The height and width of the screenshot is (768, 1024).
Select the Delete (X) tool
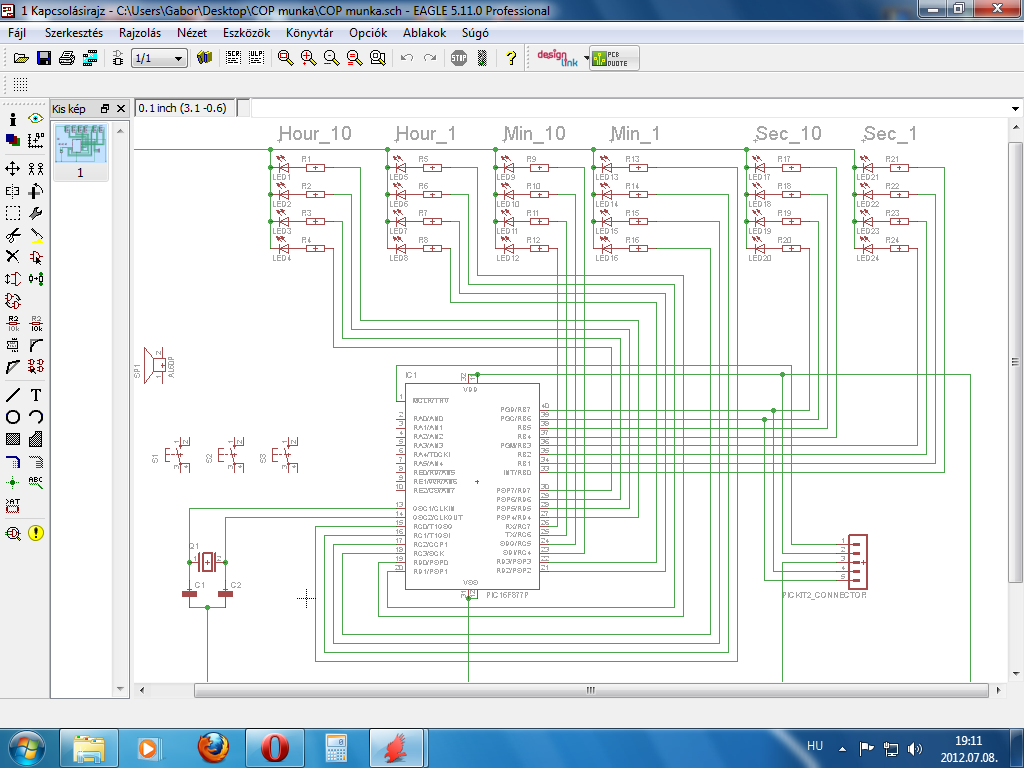12,257
